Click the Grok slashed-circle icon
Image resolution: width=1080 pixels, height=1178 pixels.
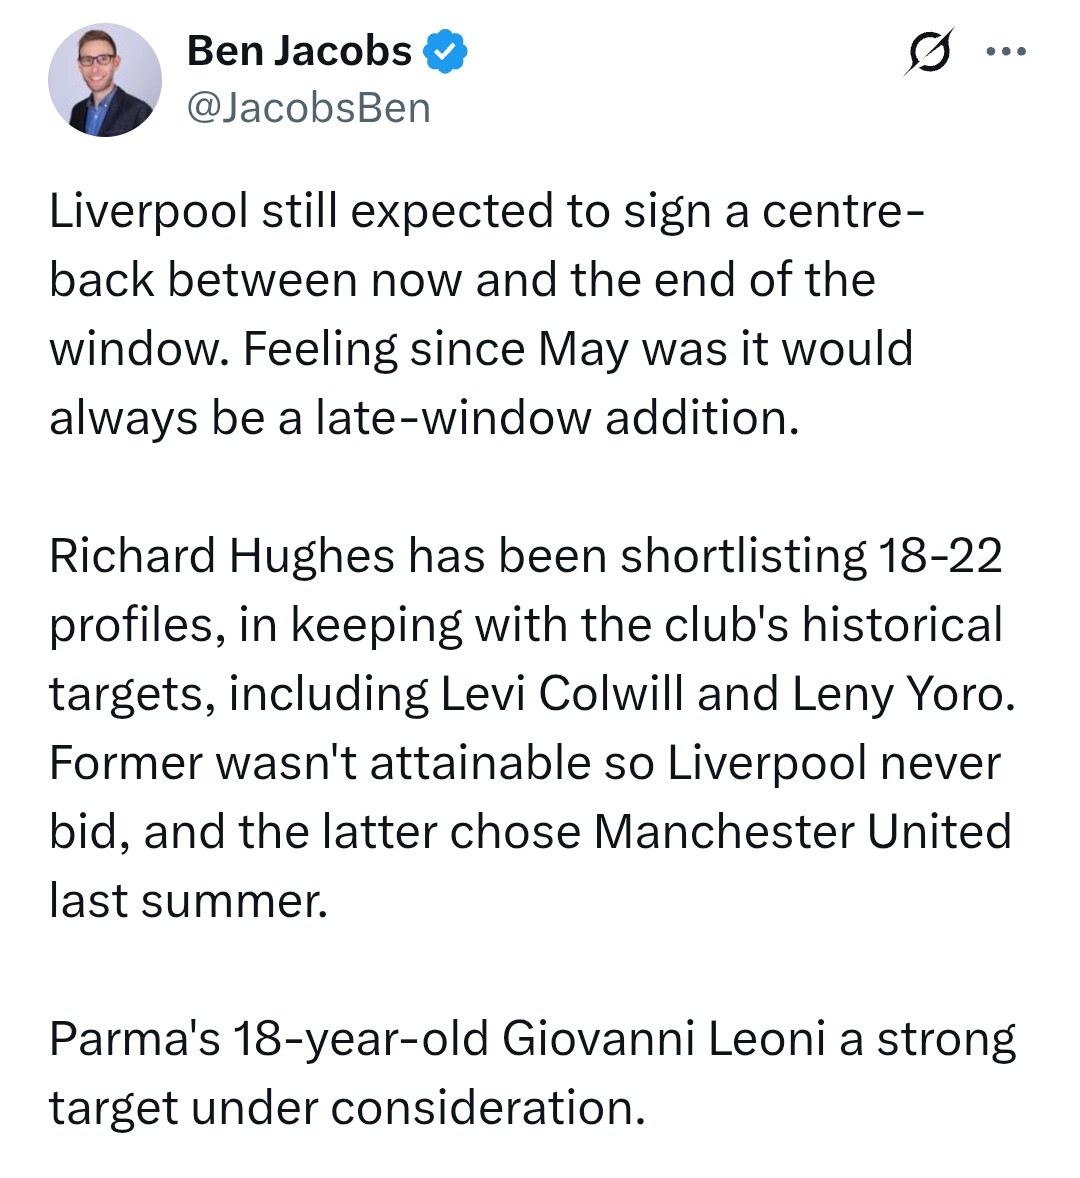click(928, 51)
